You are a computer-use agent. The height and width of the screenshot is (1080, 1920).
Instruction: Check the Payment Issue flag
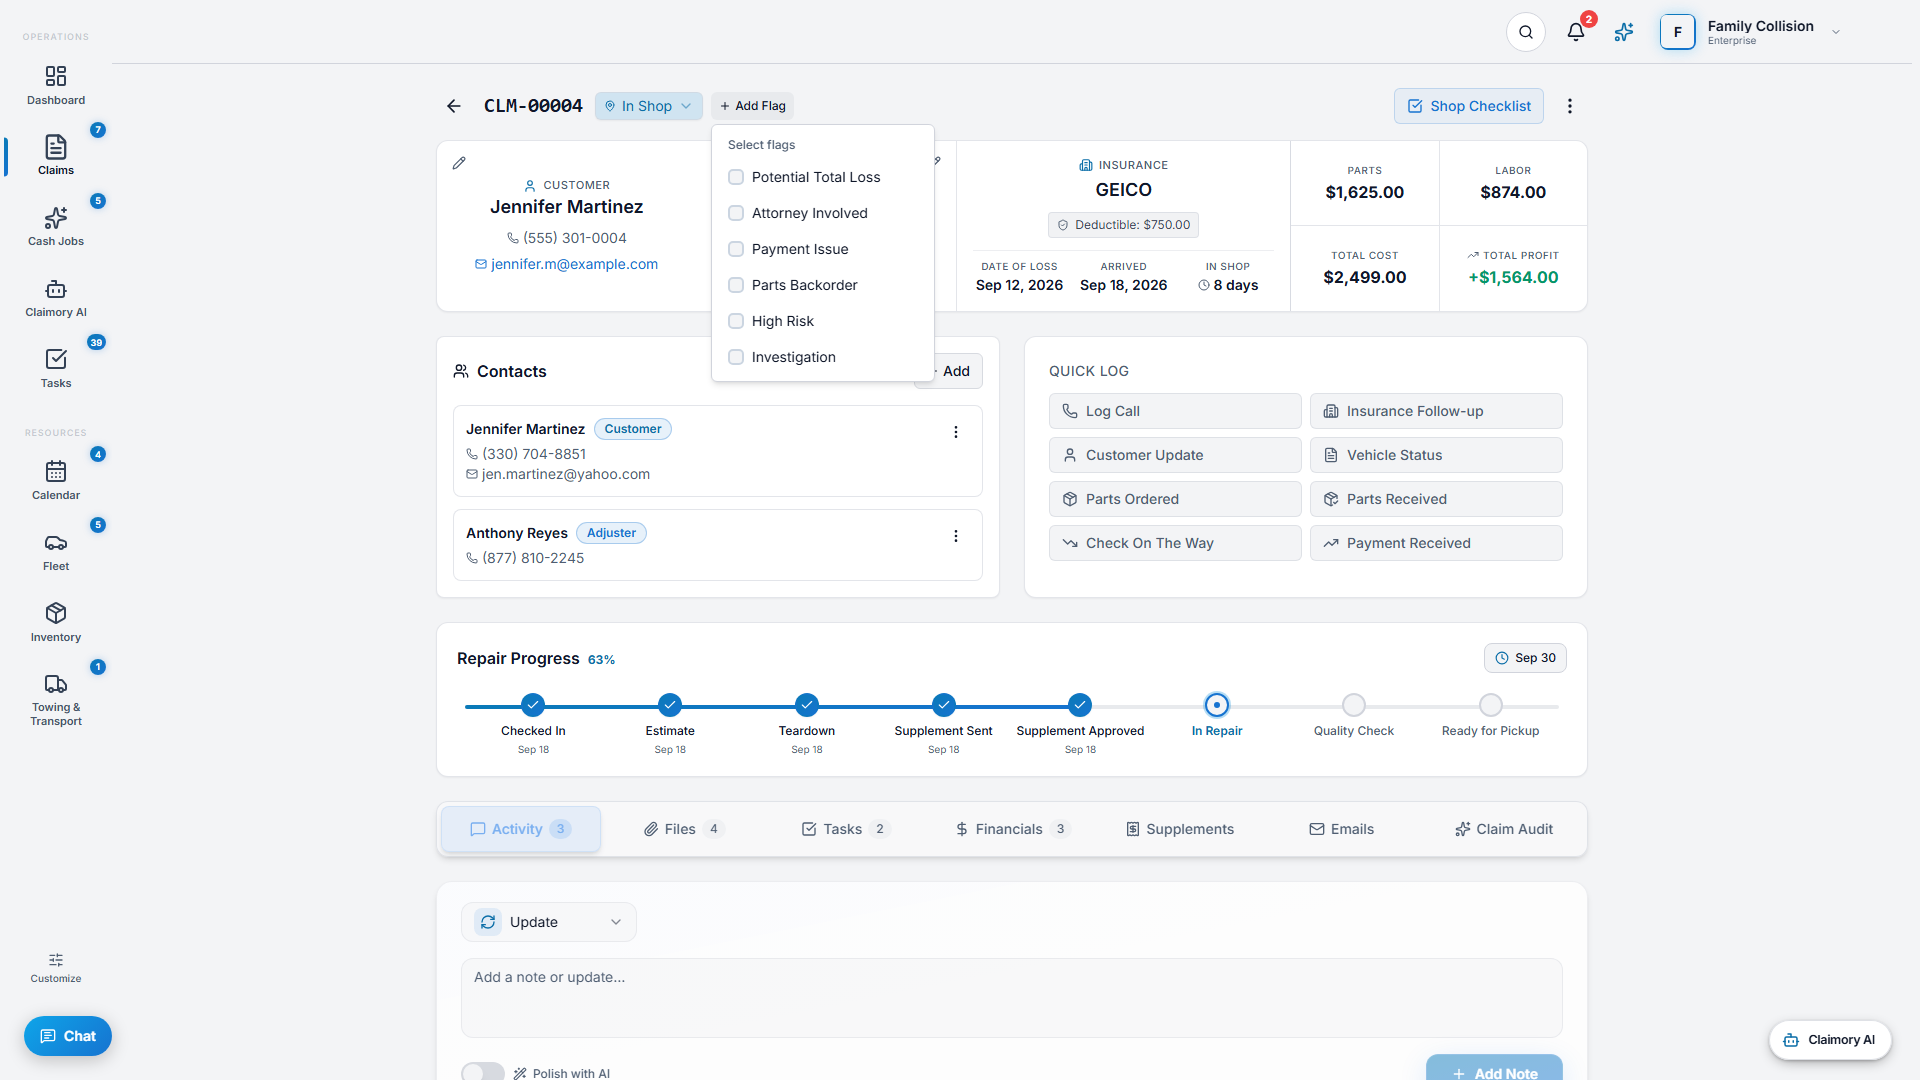(736, 249)
